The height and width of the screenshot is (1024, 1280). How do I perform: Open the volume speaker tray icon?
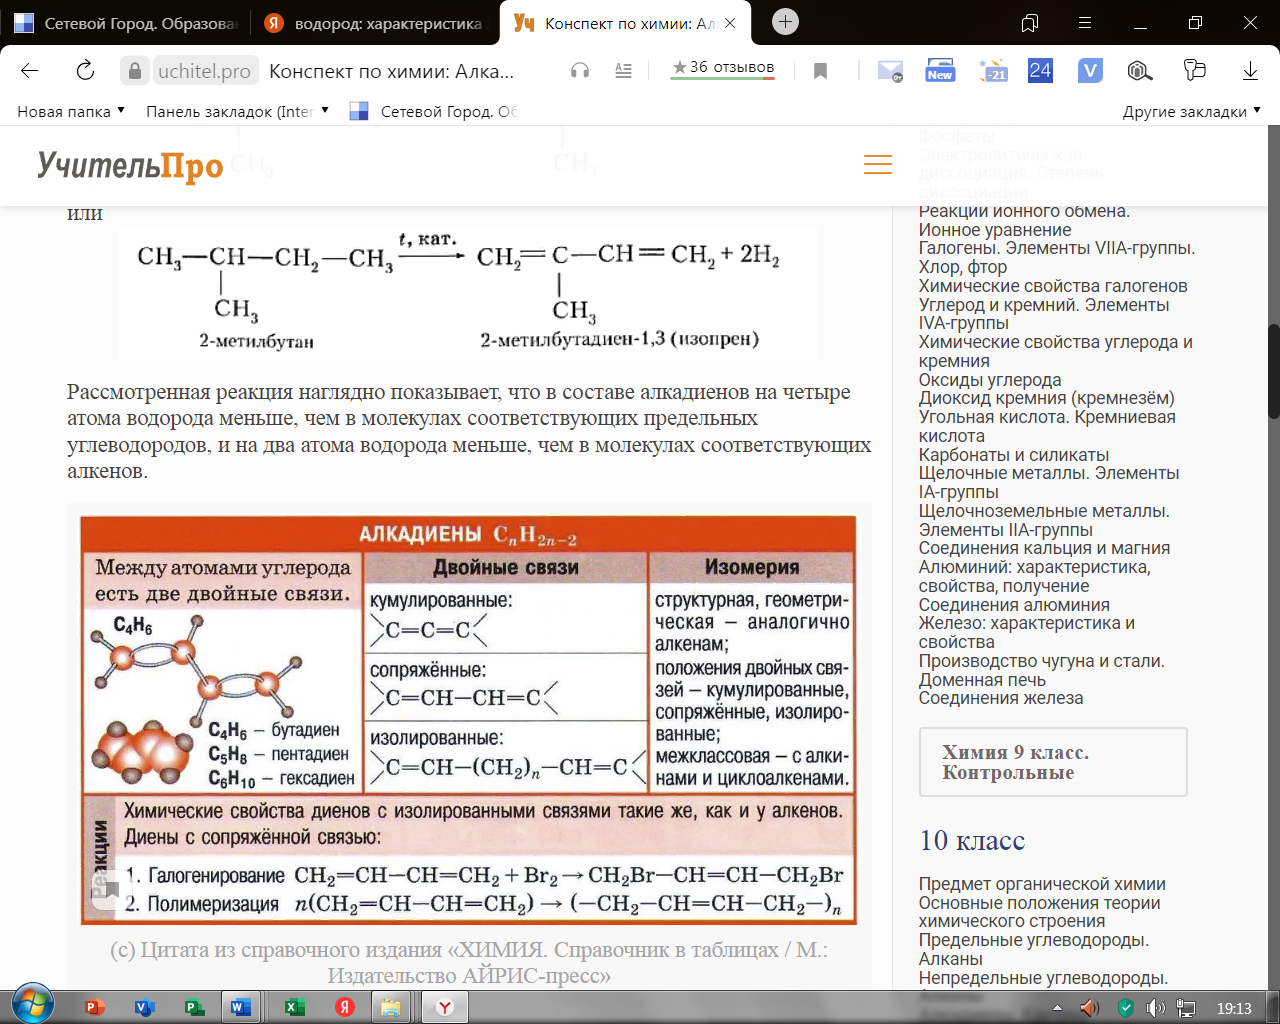click(1155, 1008)
